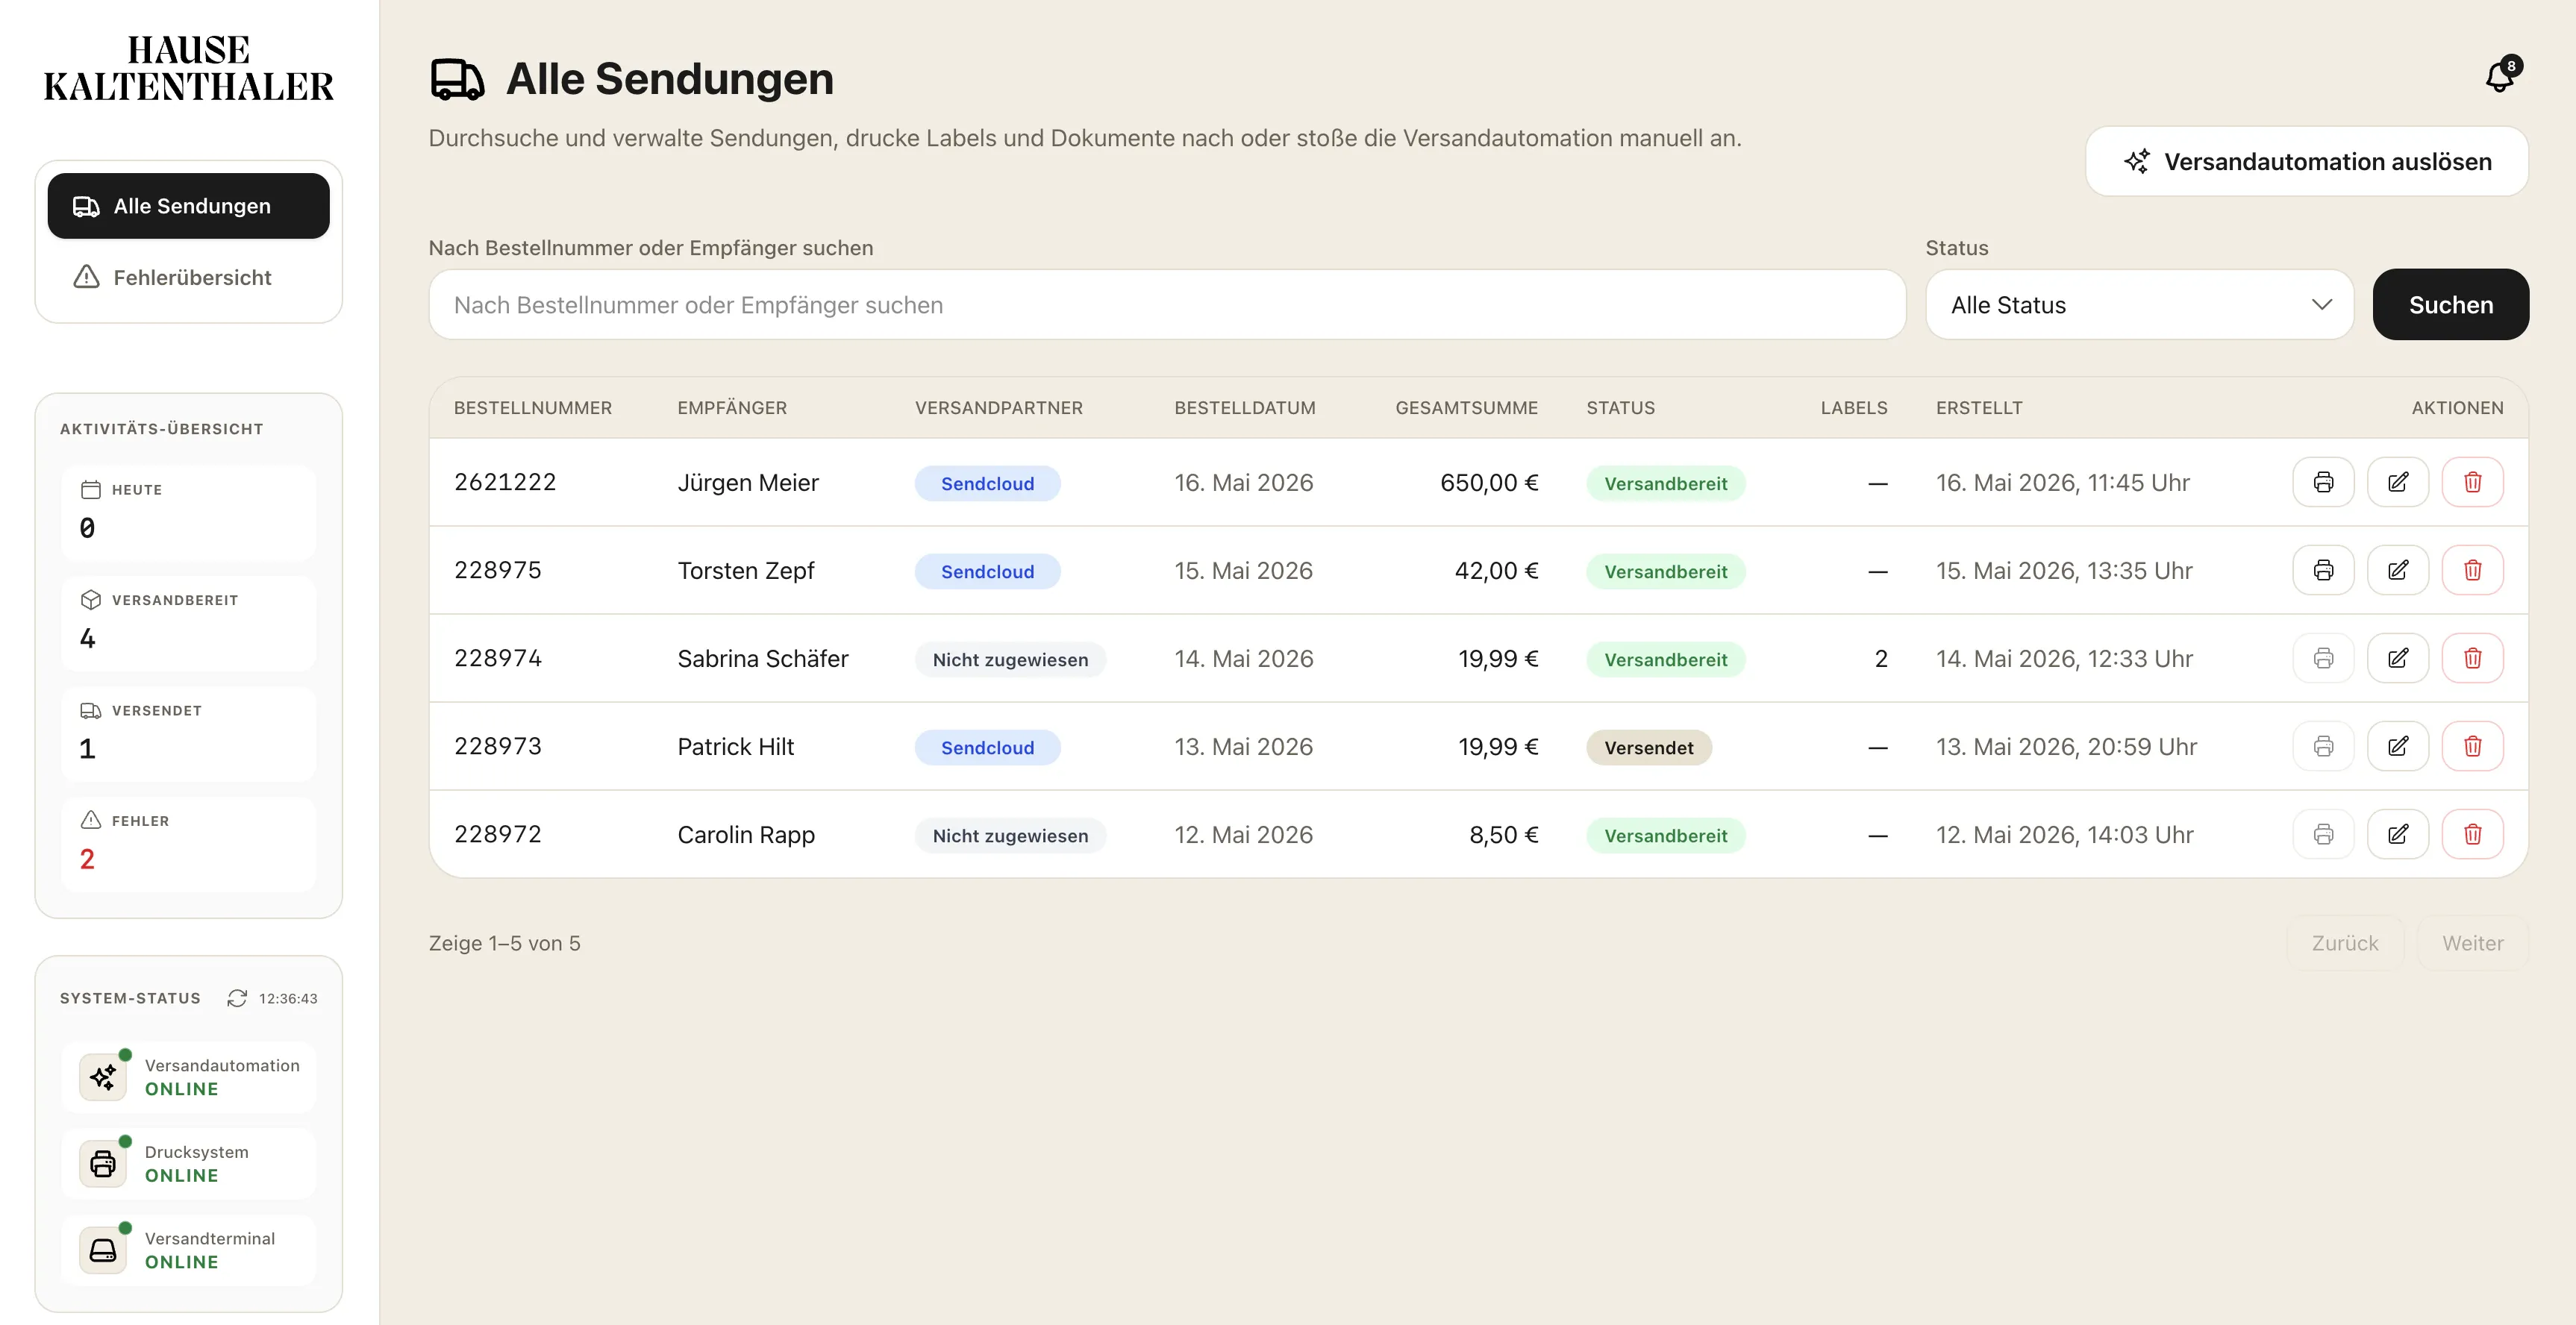Edit Carolin Rapp's shipment
The width and height of the screenshot is (2576, 1325).
[2398, 834]
